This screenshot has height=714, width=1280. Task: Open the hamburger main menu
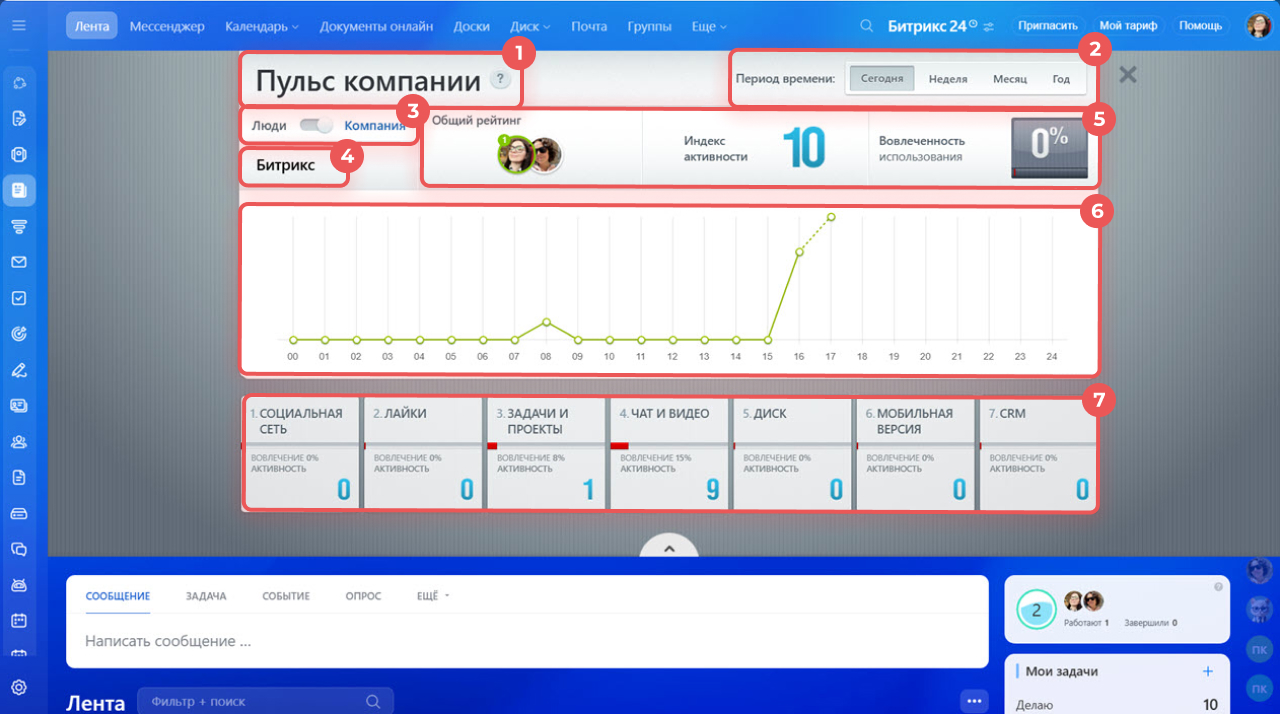pyautogui.click(x=19, y=26)
